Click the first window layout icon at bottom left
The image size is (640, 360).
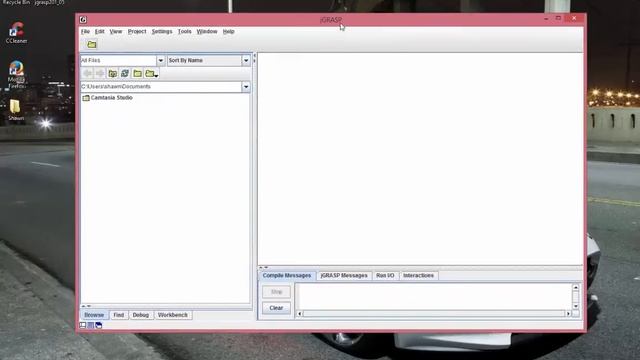[83, 325]
